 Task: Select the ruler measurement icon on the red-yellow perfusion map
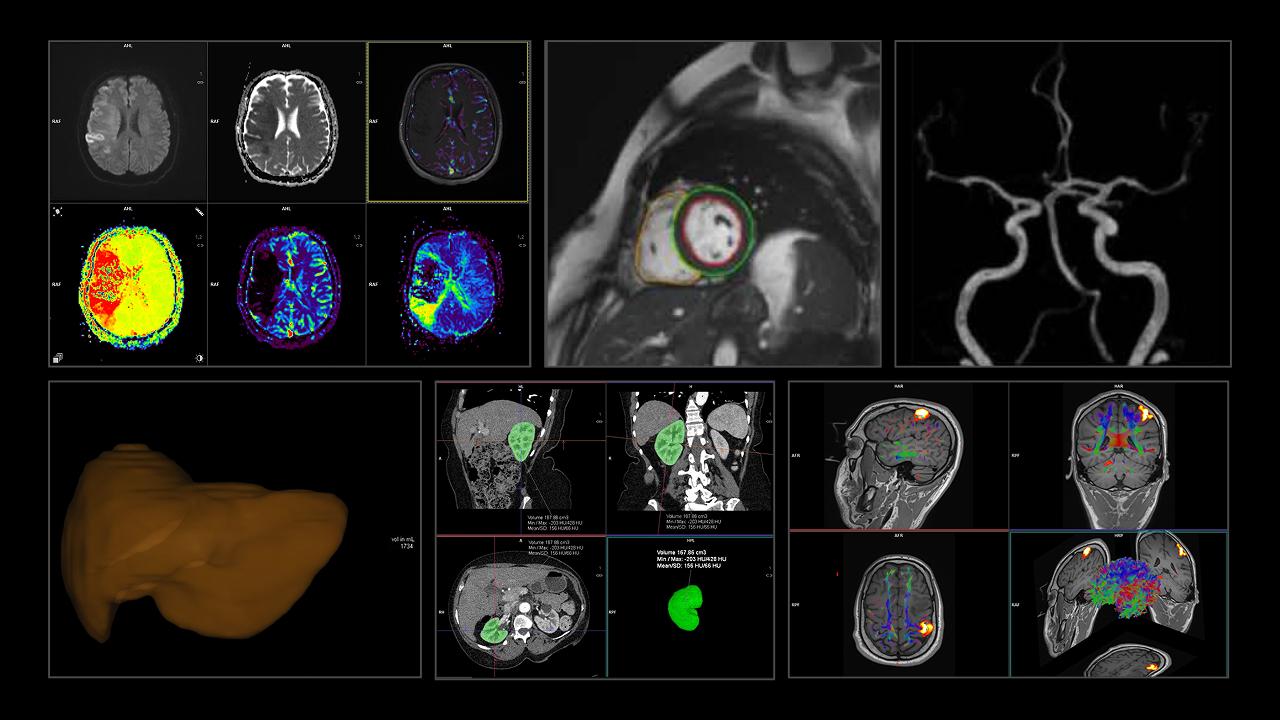coord(199,211)
